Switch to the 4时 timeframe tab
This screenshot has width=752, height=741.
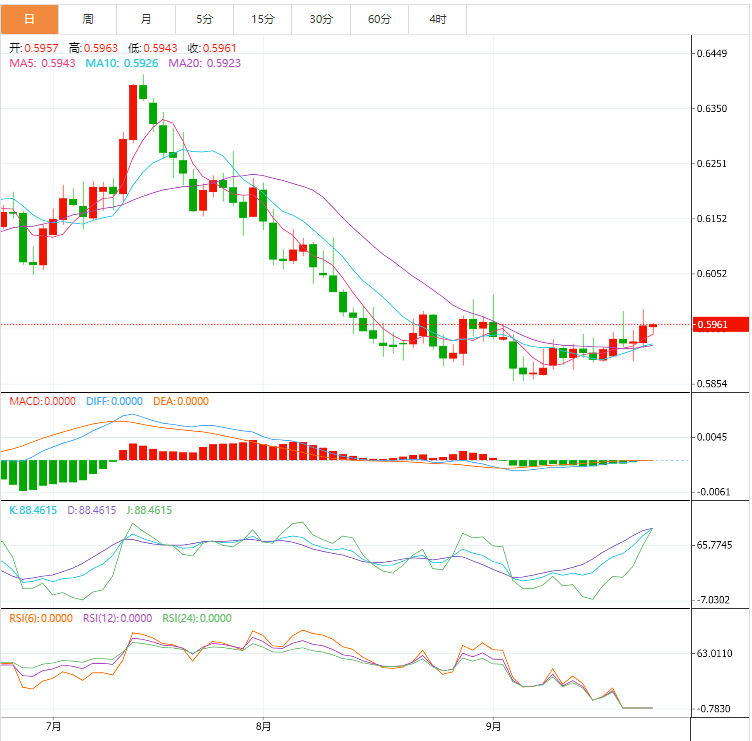pyautogui.click(x=438, y=19)
